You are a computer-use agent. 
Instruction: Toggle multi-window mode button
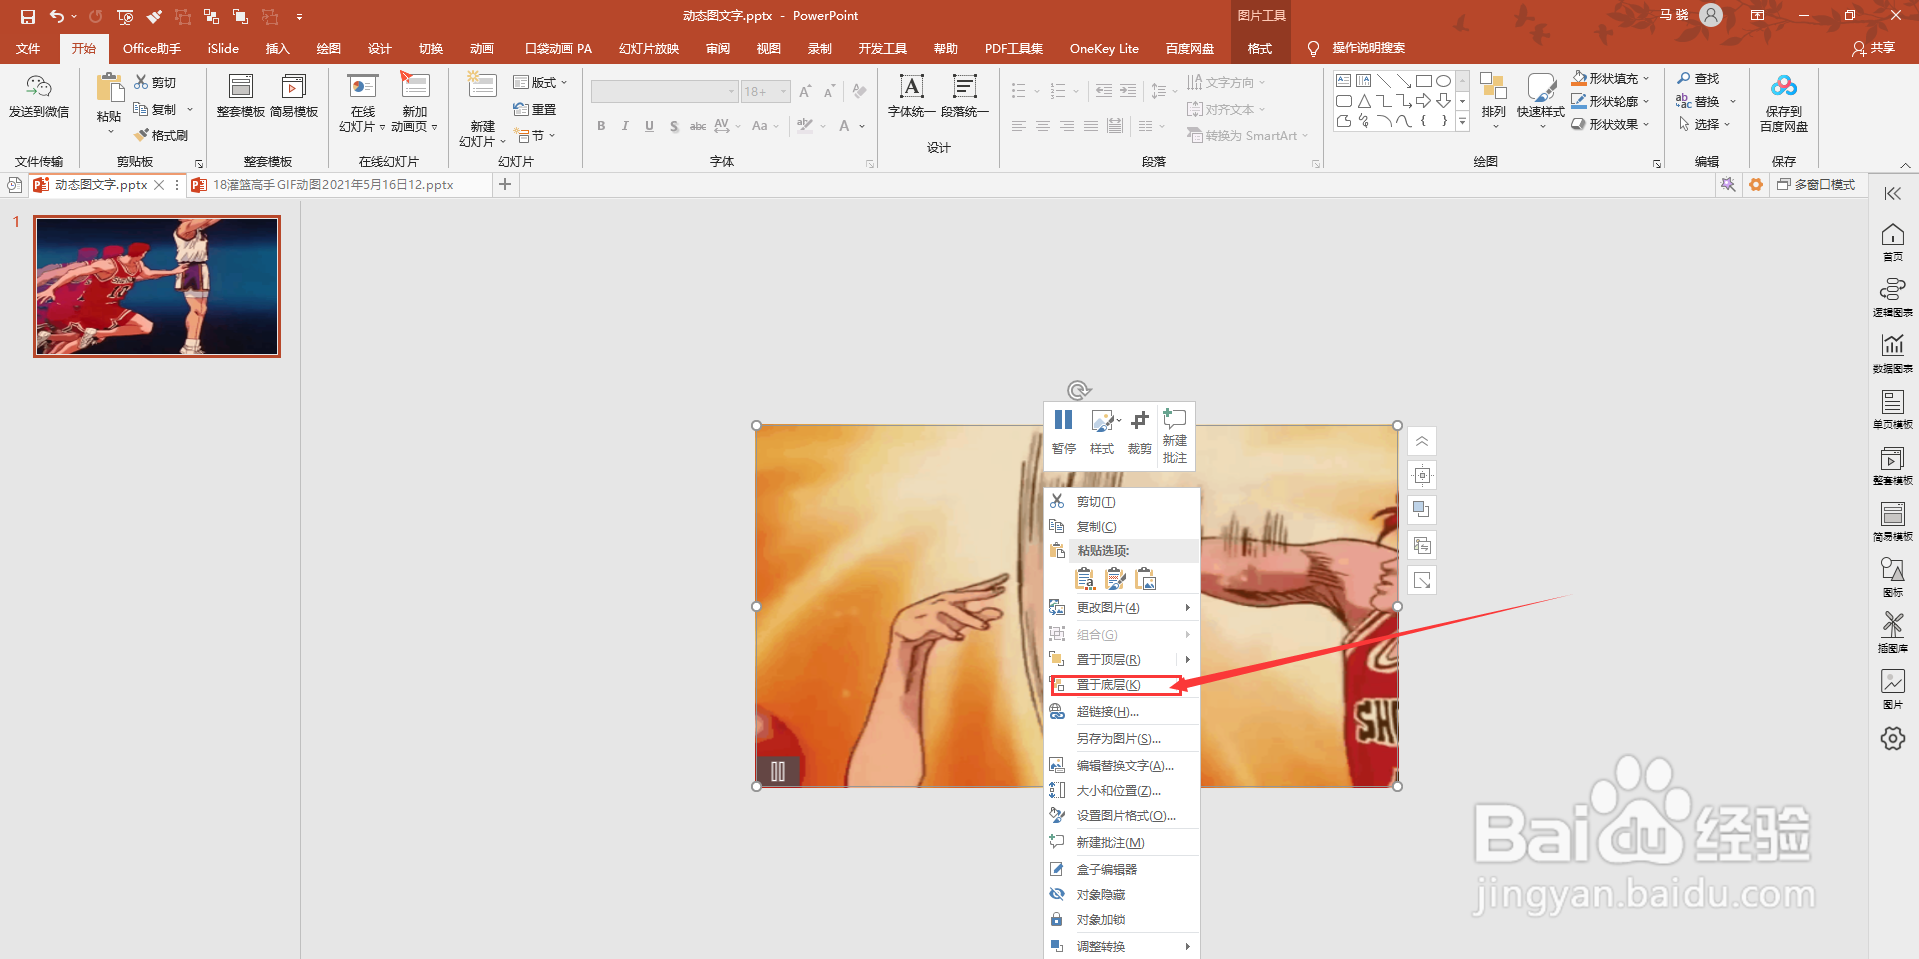click(x=1815, y=185)
